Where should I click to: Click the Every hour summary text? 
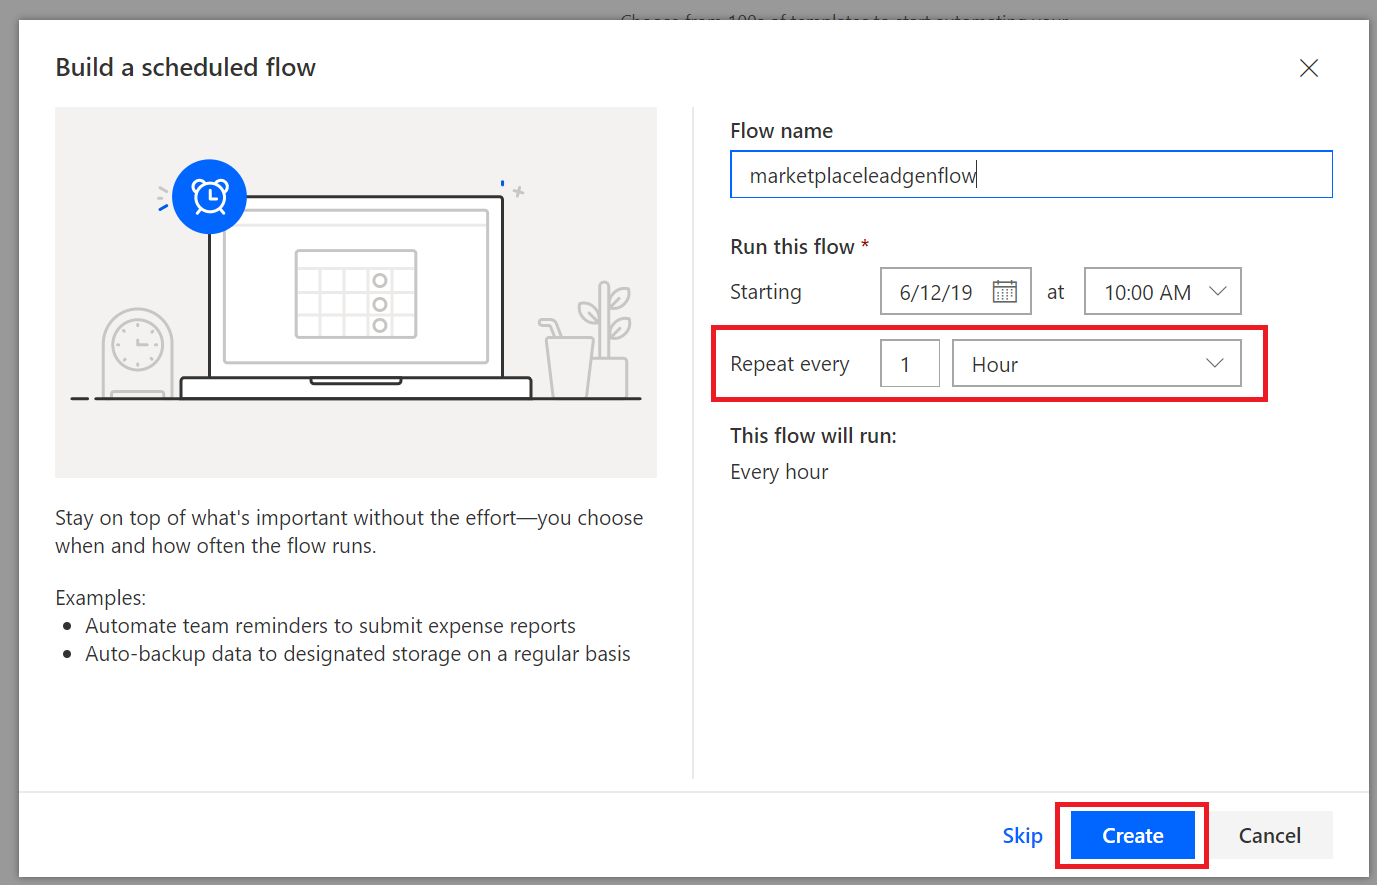click(779, 471)
